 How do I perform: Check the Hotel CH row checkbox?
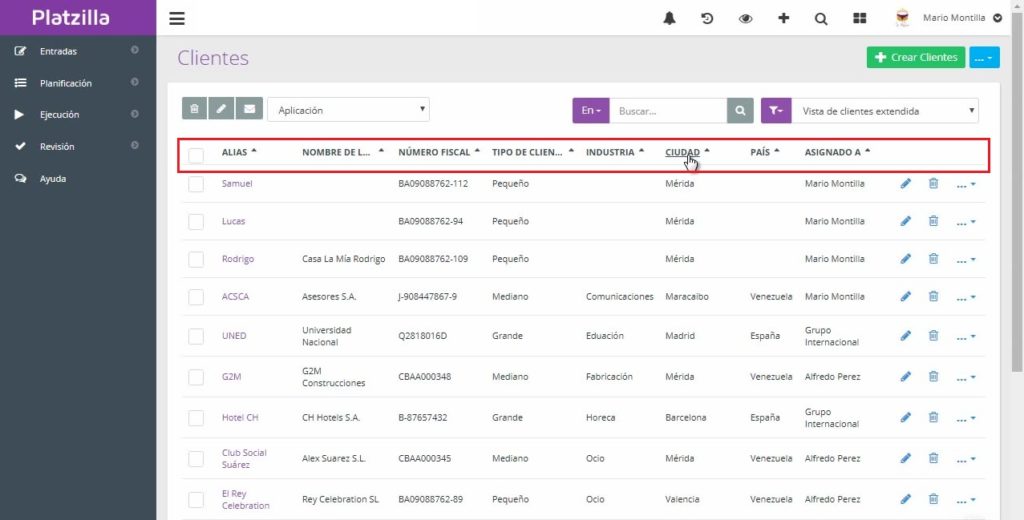(196, 418)
